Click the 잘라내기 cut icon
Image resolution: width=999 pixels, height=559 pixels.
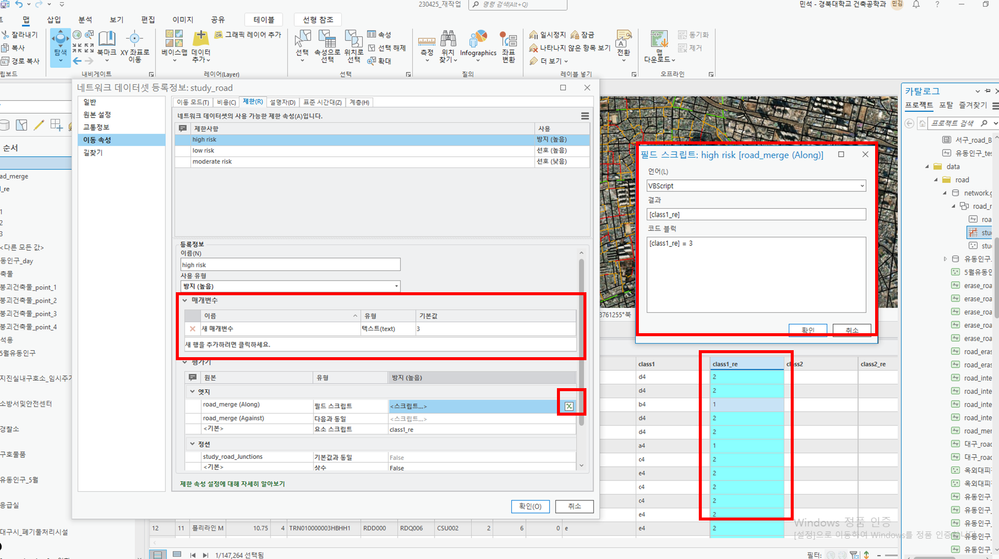tap(19, 35)
